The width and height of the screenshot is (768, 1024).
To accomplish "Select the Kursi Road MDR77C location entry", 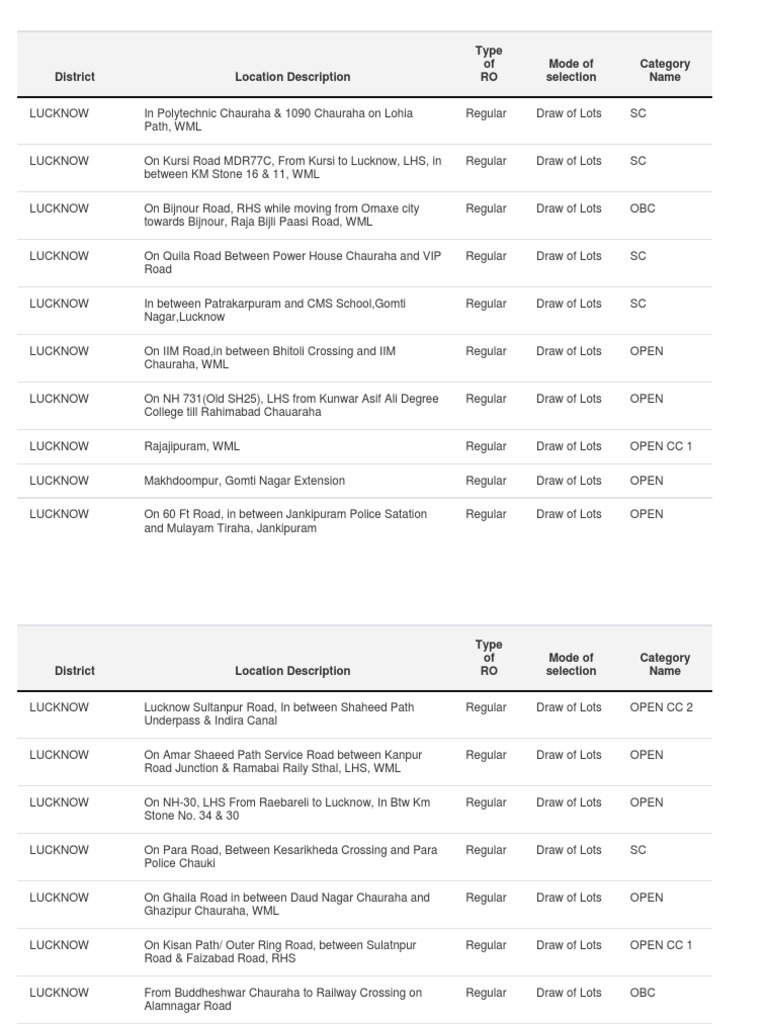I will pyautogui.click(x=292, y=168).
